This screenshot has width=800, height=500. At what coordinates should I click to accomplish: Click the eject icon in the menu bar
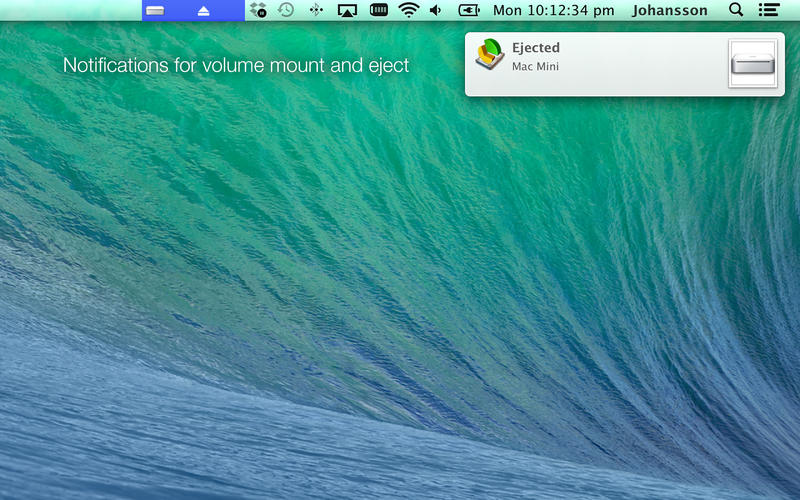tap(204, 11)
